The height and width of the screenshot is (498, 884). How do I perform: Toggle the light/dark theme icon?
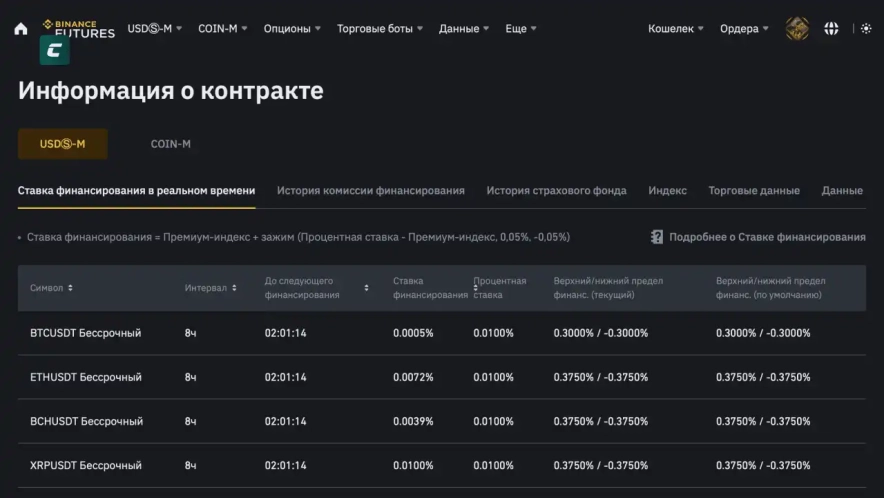[866, 29]
